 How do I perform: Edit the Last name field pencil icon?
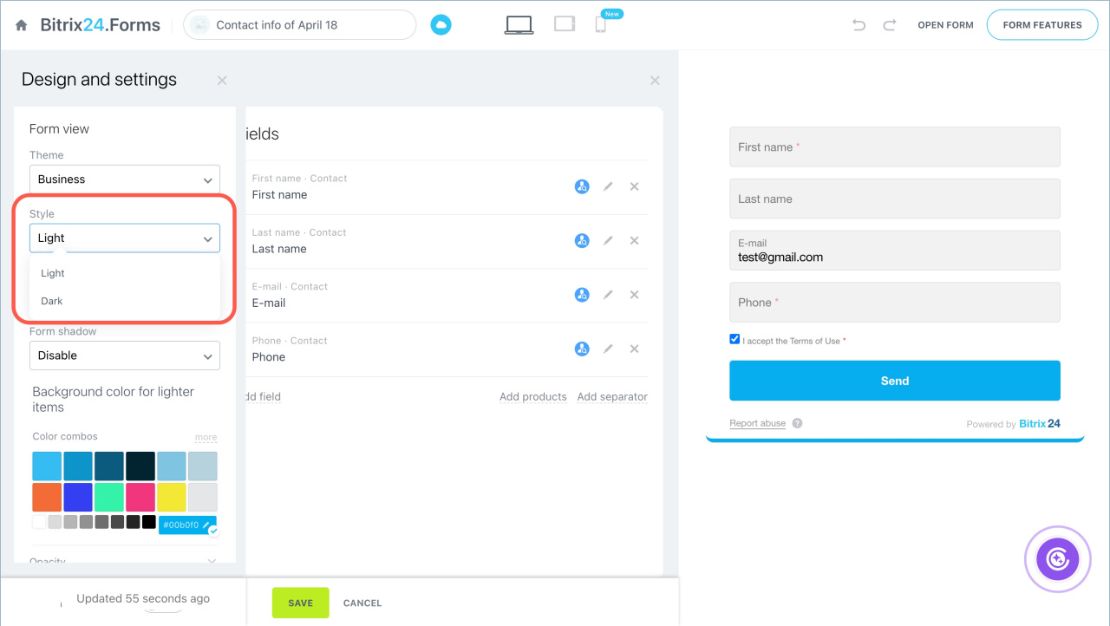pyautogui.click(x=608, y=241)
